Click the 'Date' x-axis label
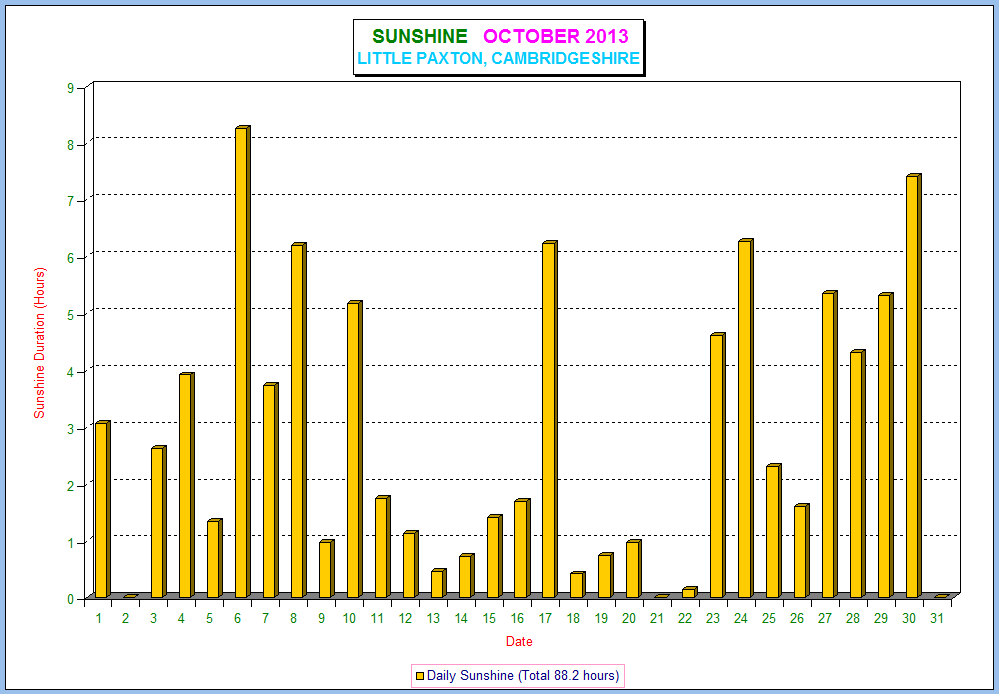Image resolution: width=999 pixels, height=694 pixels. [519, 642]
